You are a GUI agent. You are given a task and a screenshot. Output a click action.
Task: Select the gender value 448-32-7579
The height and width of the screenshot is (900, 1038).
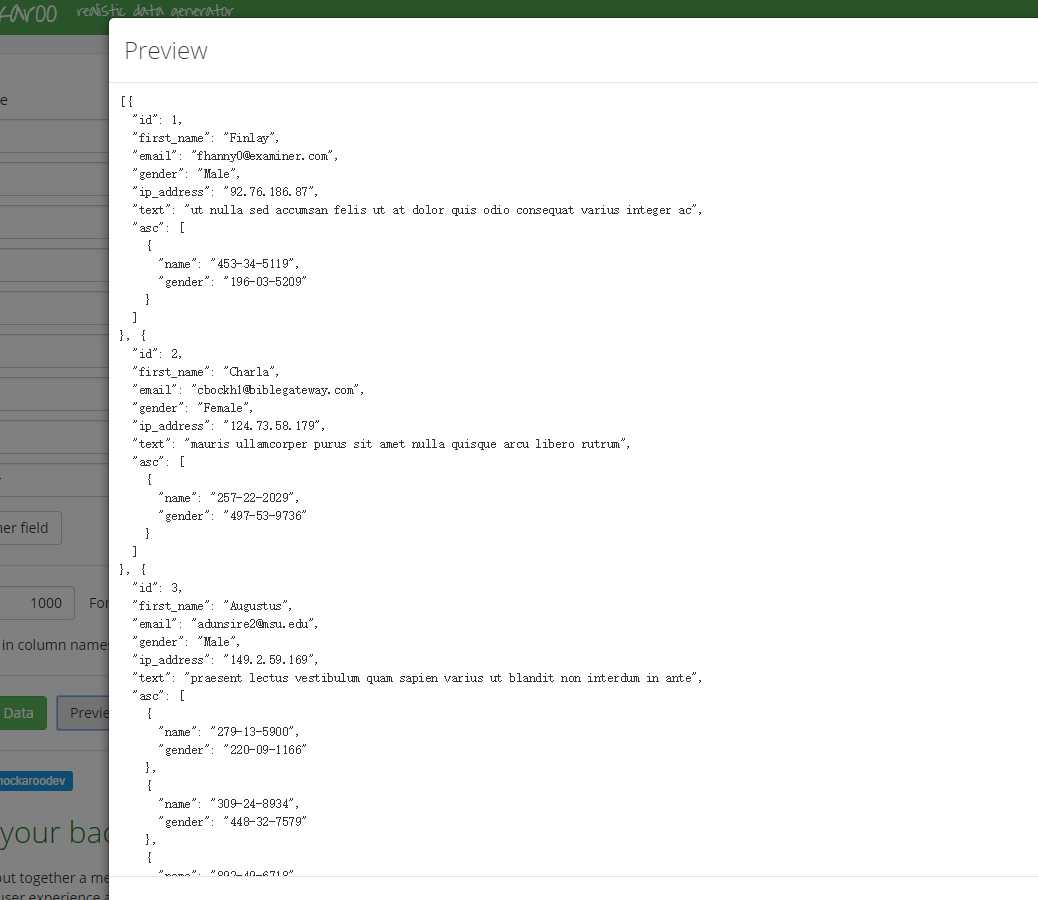[x=265, y=822]
